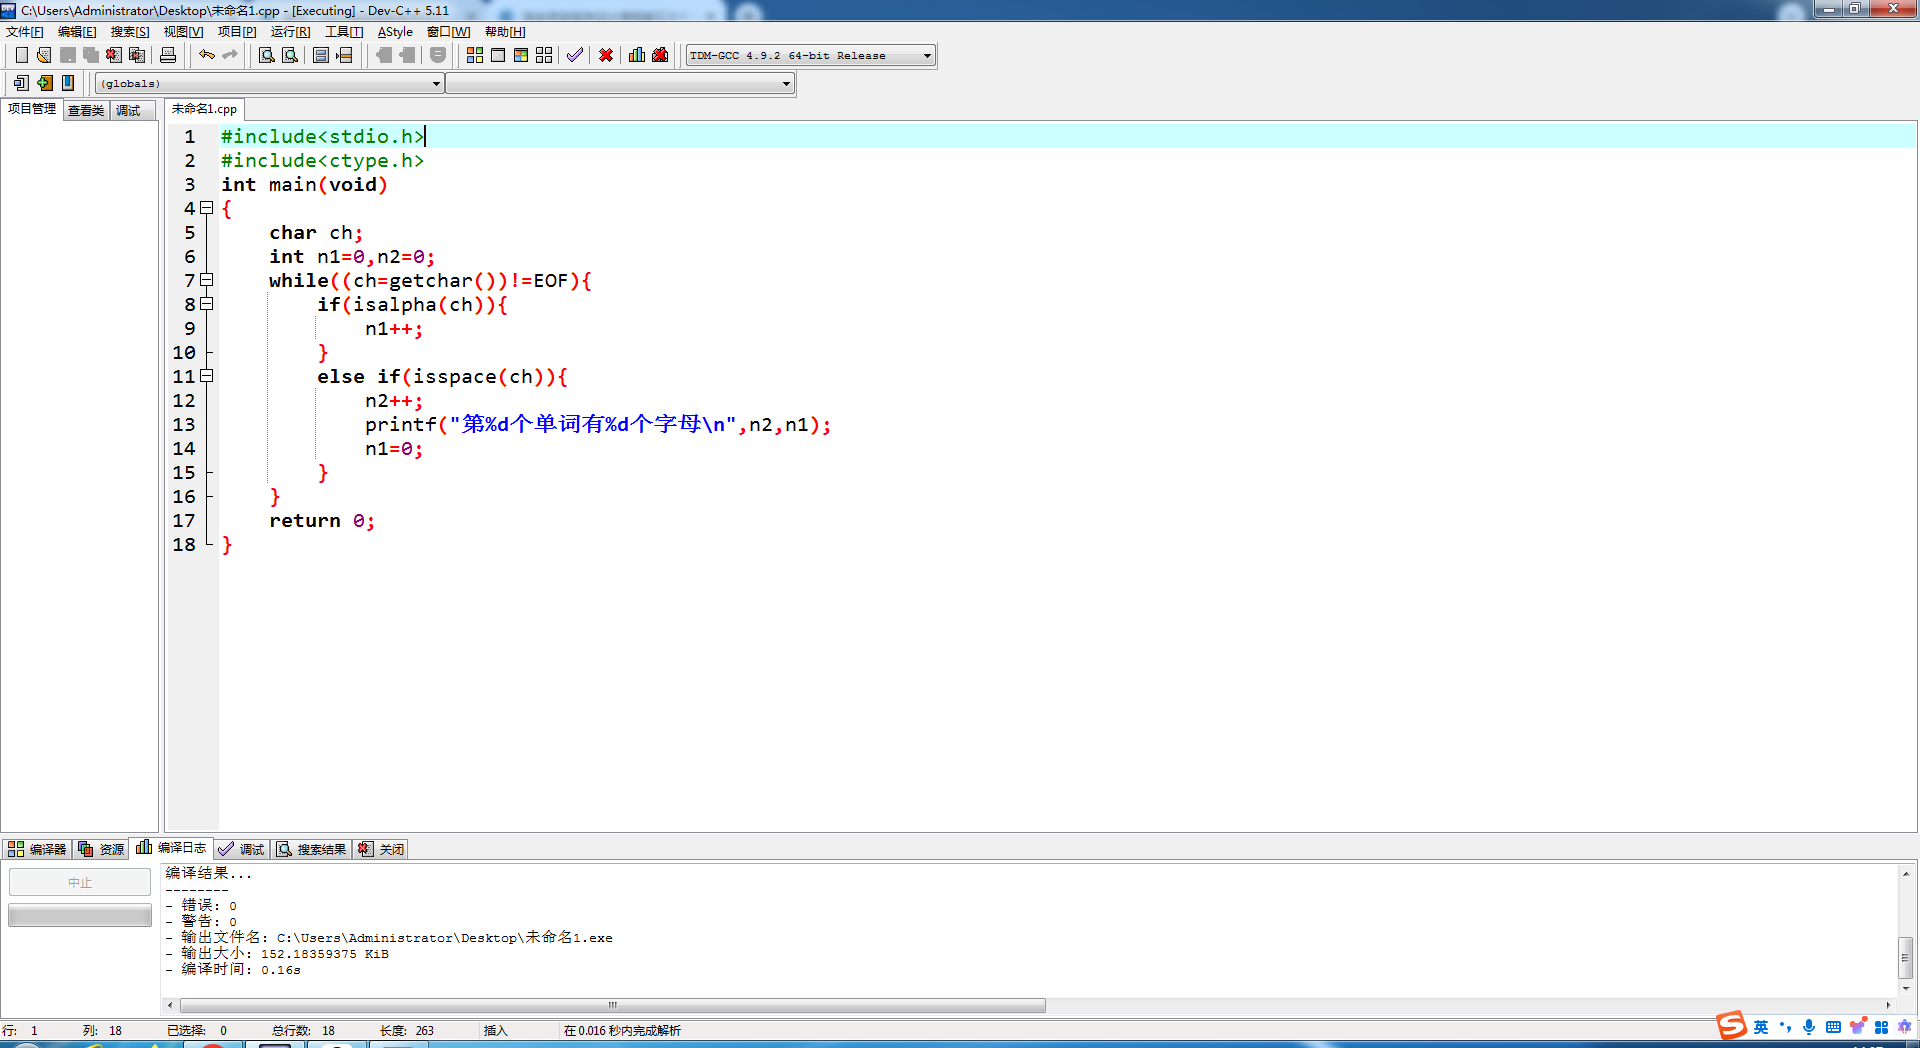
Task: Stop execution with the red X icon
Action: [x=606, y=55]
